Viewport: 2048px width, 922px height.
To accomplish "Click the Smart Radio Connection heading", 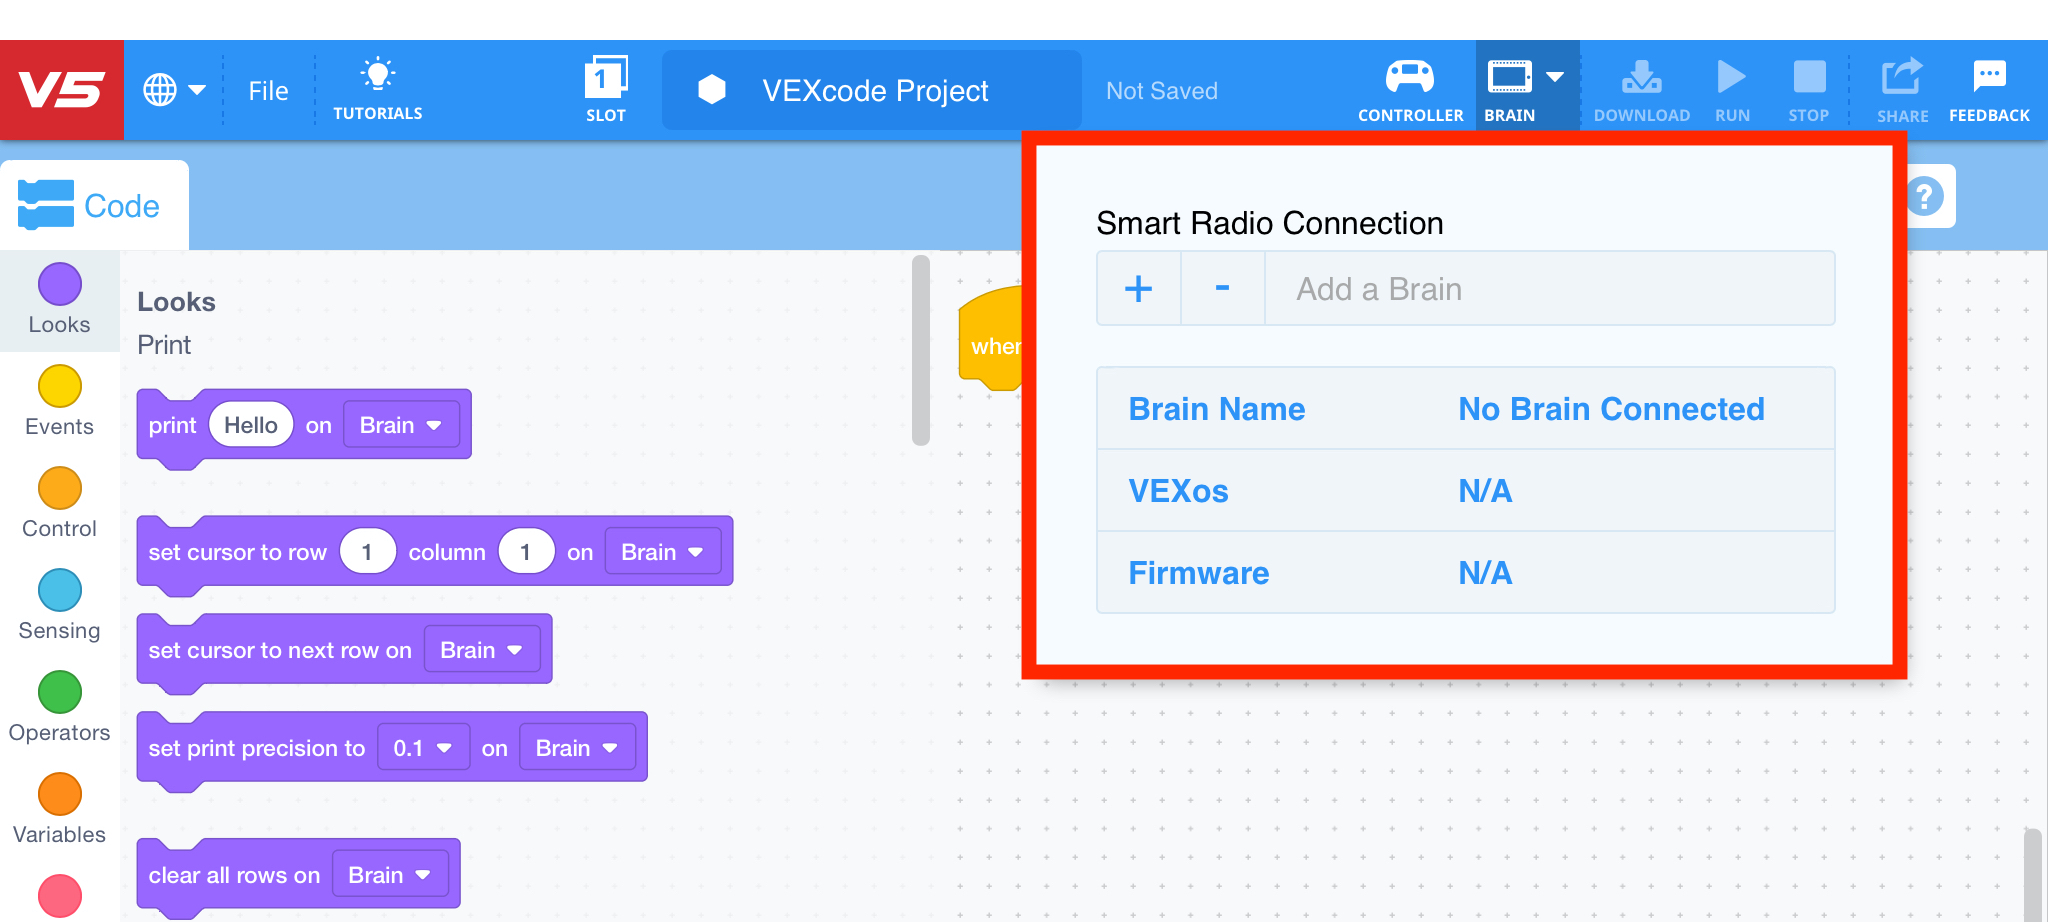I will point(1269,223).
